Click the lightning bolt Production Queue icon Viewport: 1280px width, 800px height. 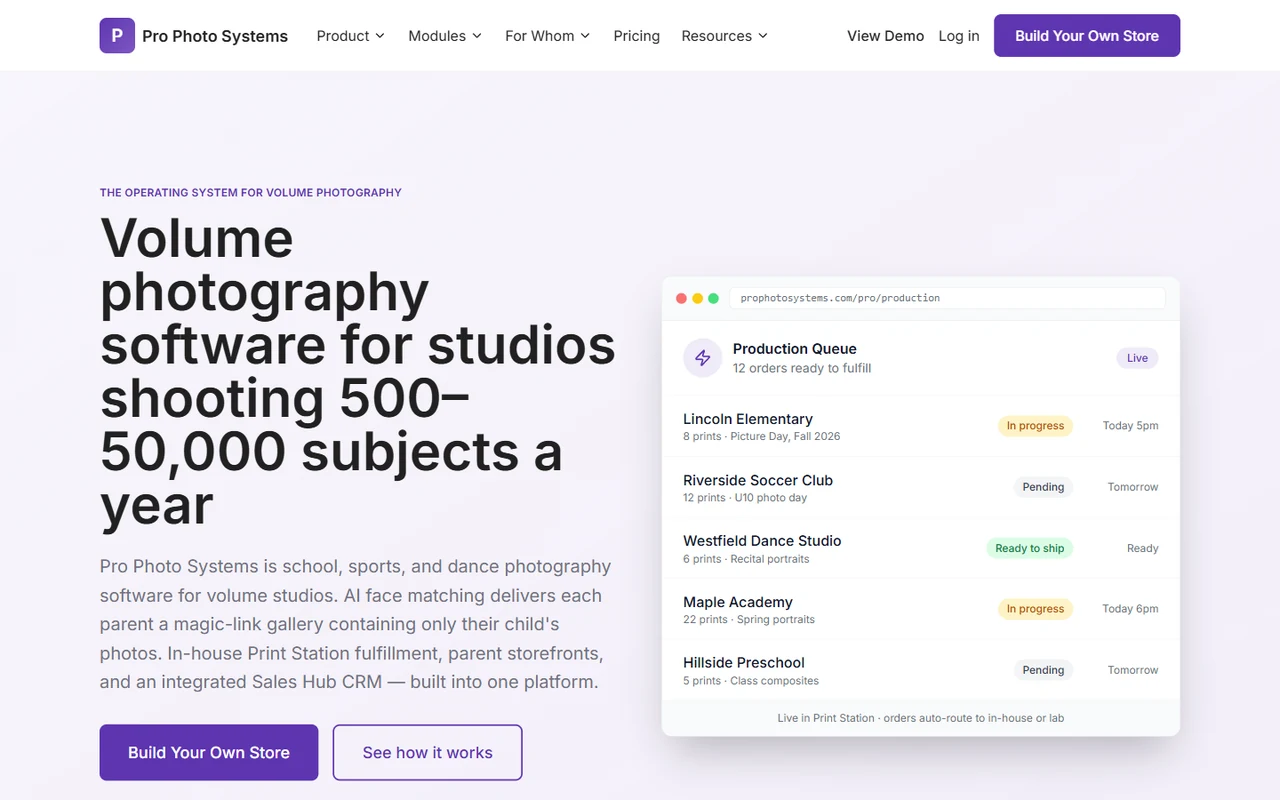point(702,358)
